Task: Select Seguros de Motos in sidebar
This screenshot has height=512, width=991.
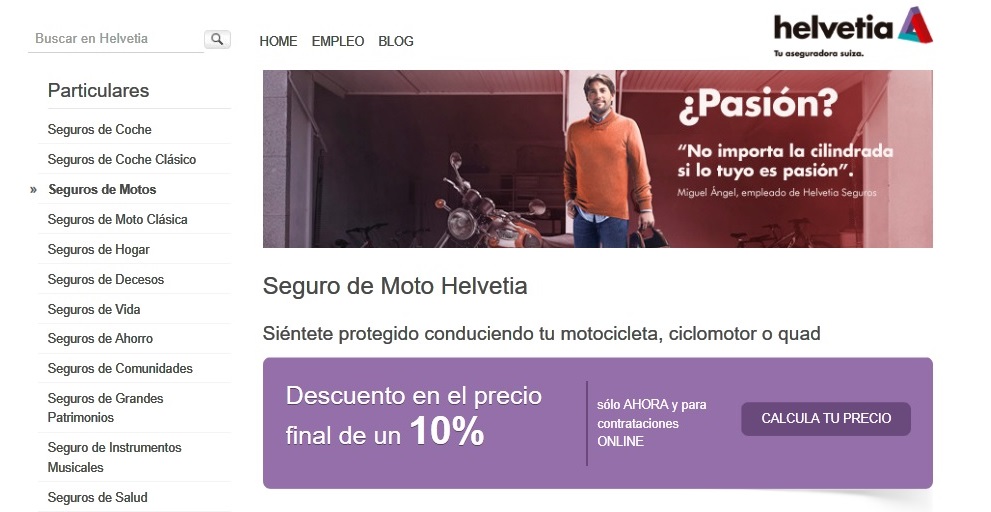Action: click(x=102, y=190)
